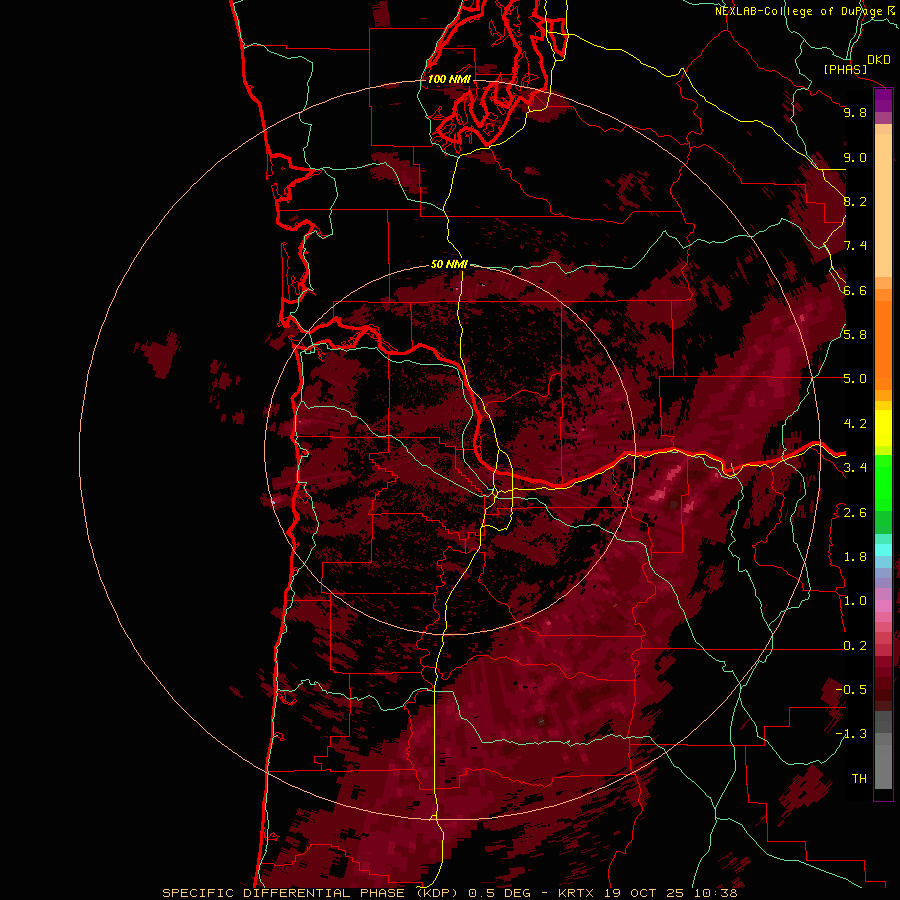This screenshot has height=900, width=900.
Task: Click the 5.8 legend value
Action: coord(855,335)
